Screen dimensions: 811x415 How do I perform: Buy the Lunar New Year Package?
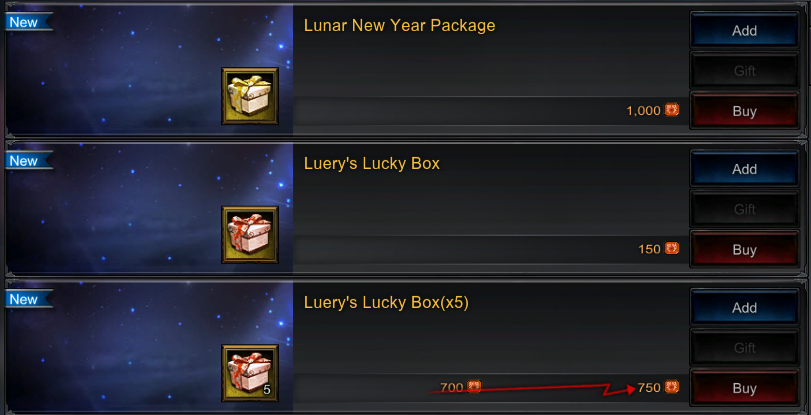click(744, 111)
